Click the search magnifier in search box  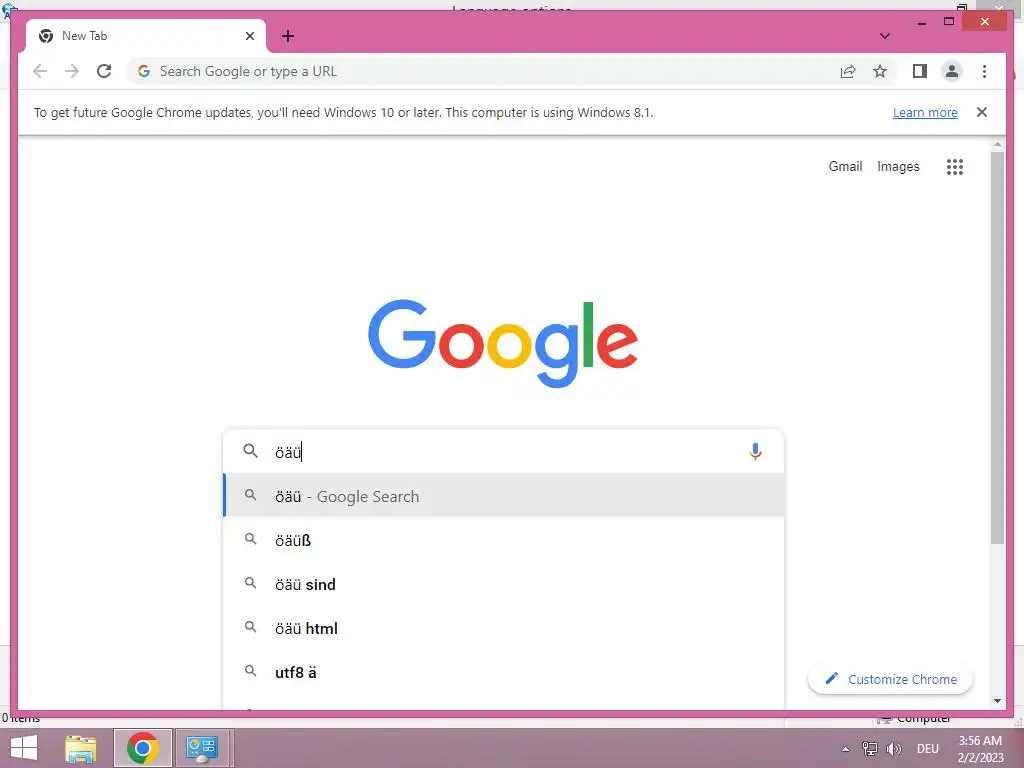click(x=250, y=451)
